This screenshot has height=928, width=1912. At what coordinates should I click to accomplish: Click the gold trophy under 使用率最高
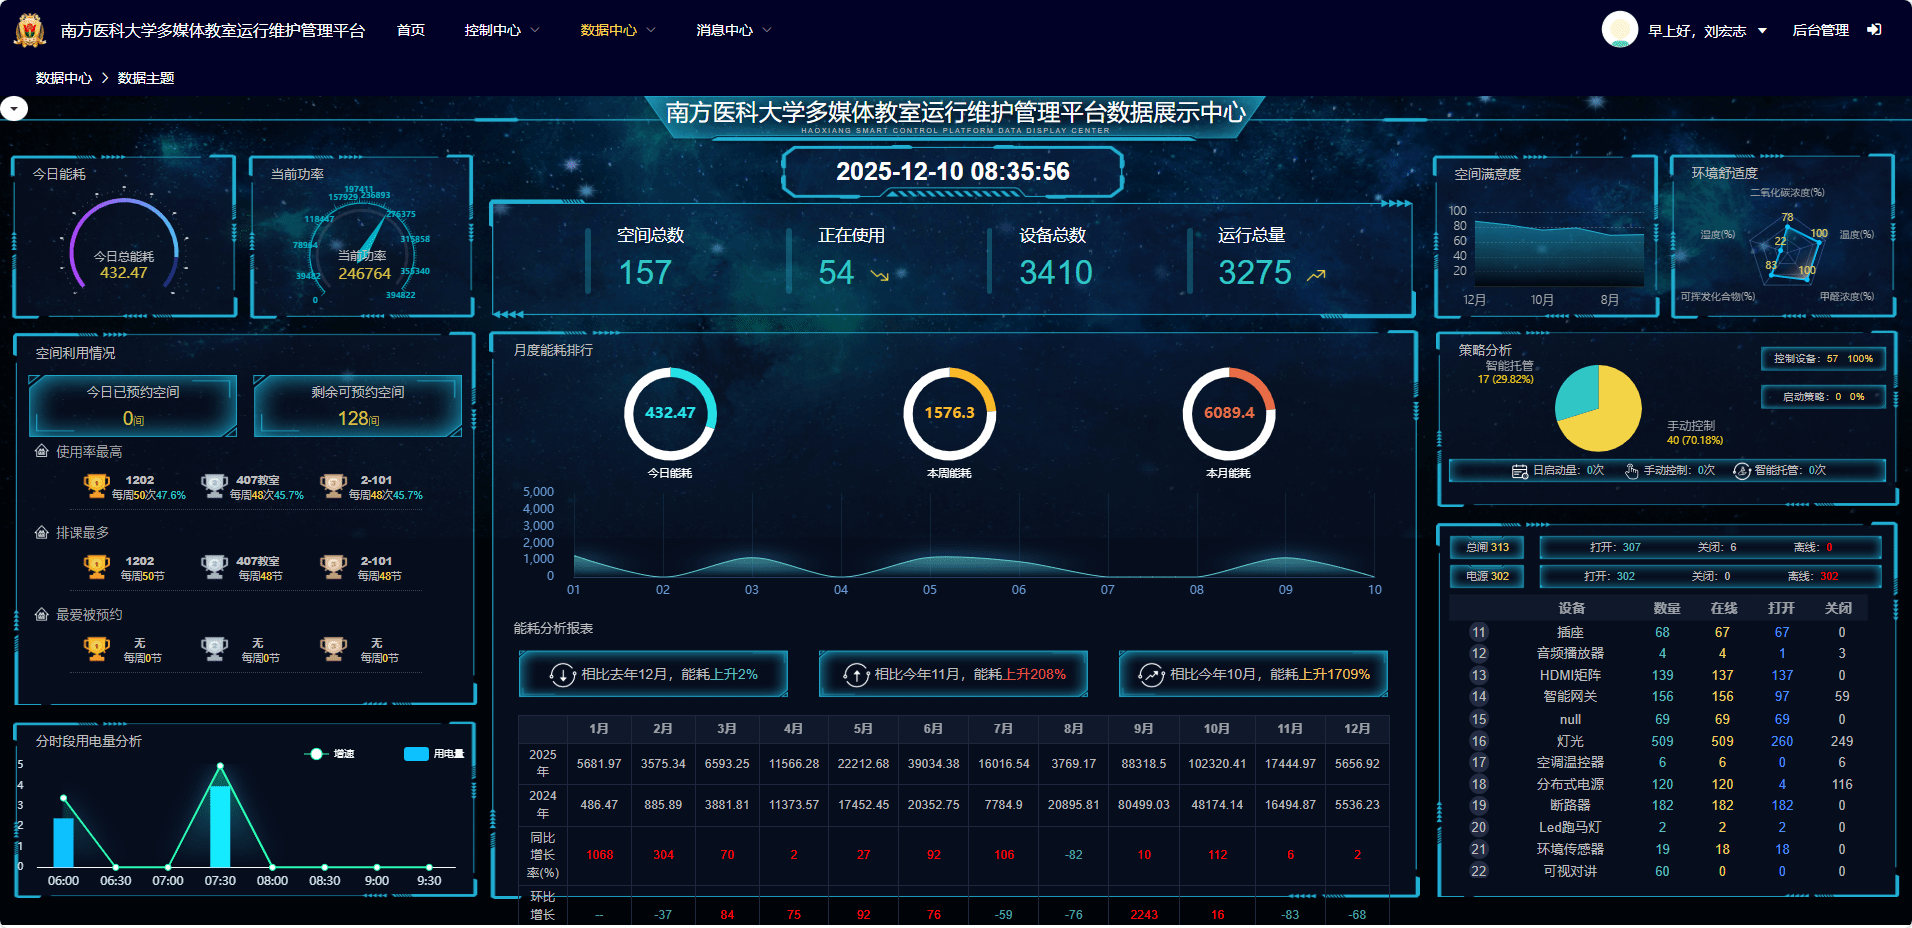click(x=96, y=486)
